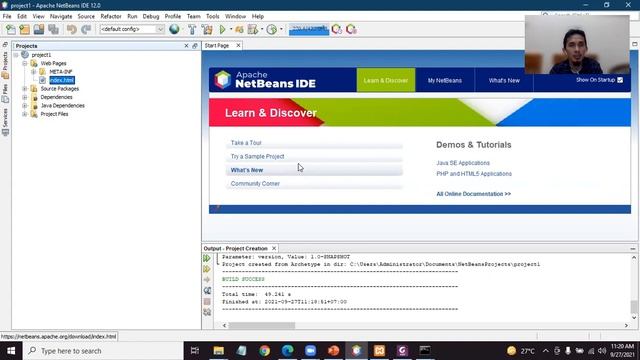Open Google Chrome from the taskbar
Viewport: 640px width, 360px height.
(264, 351)
